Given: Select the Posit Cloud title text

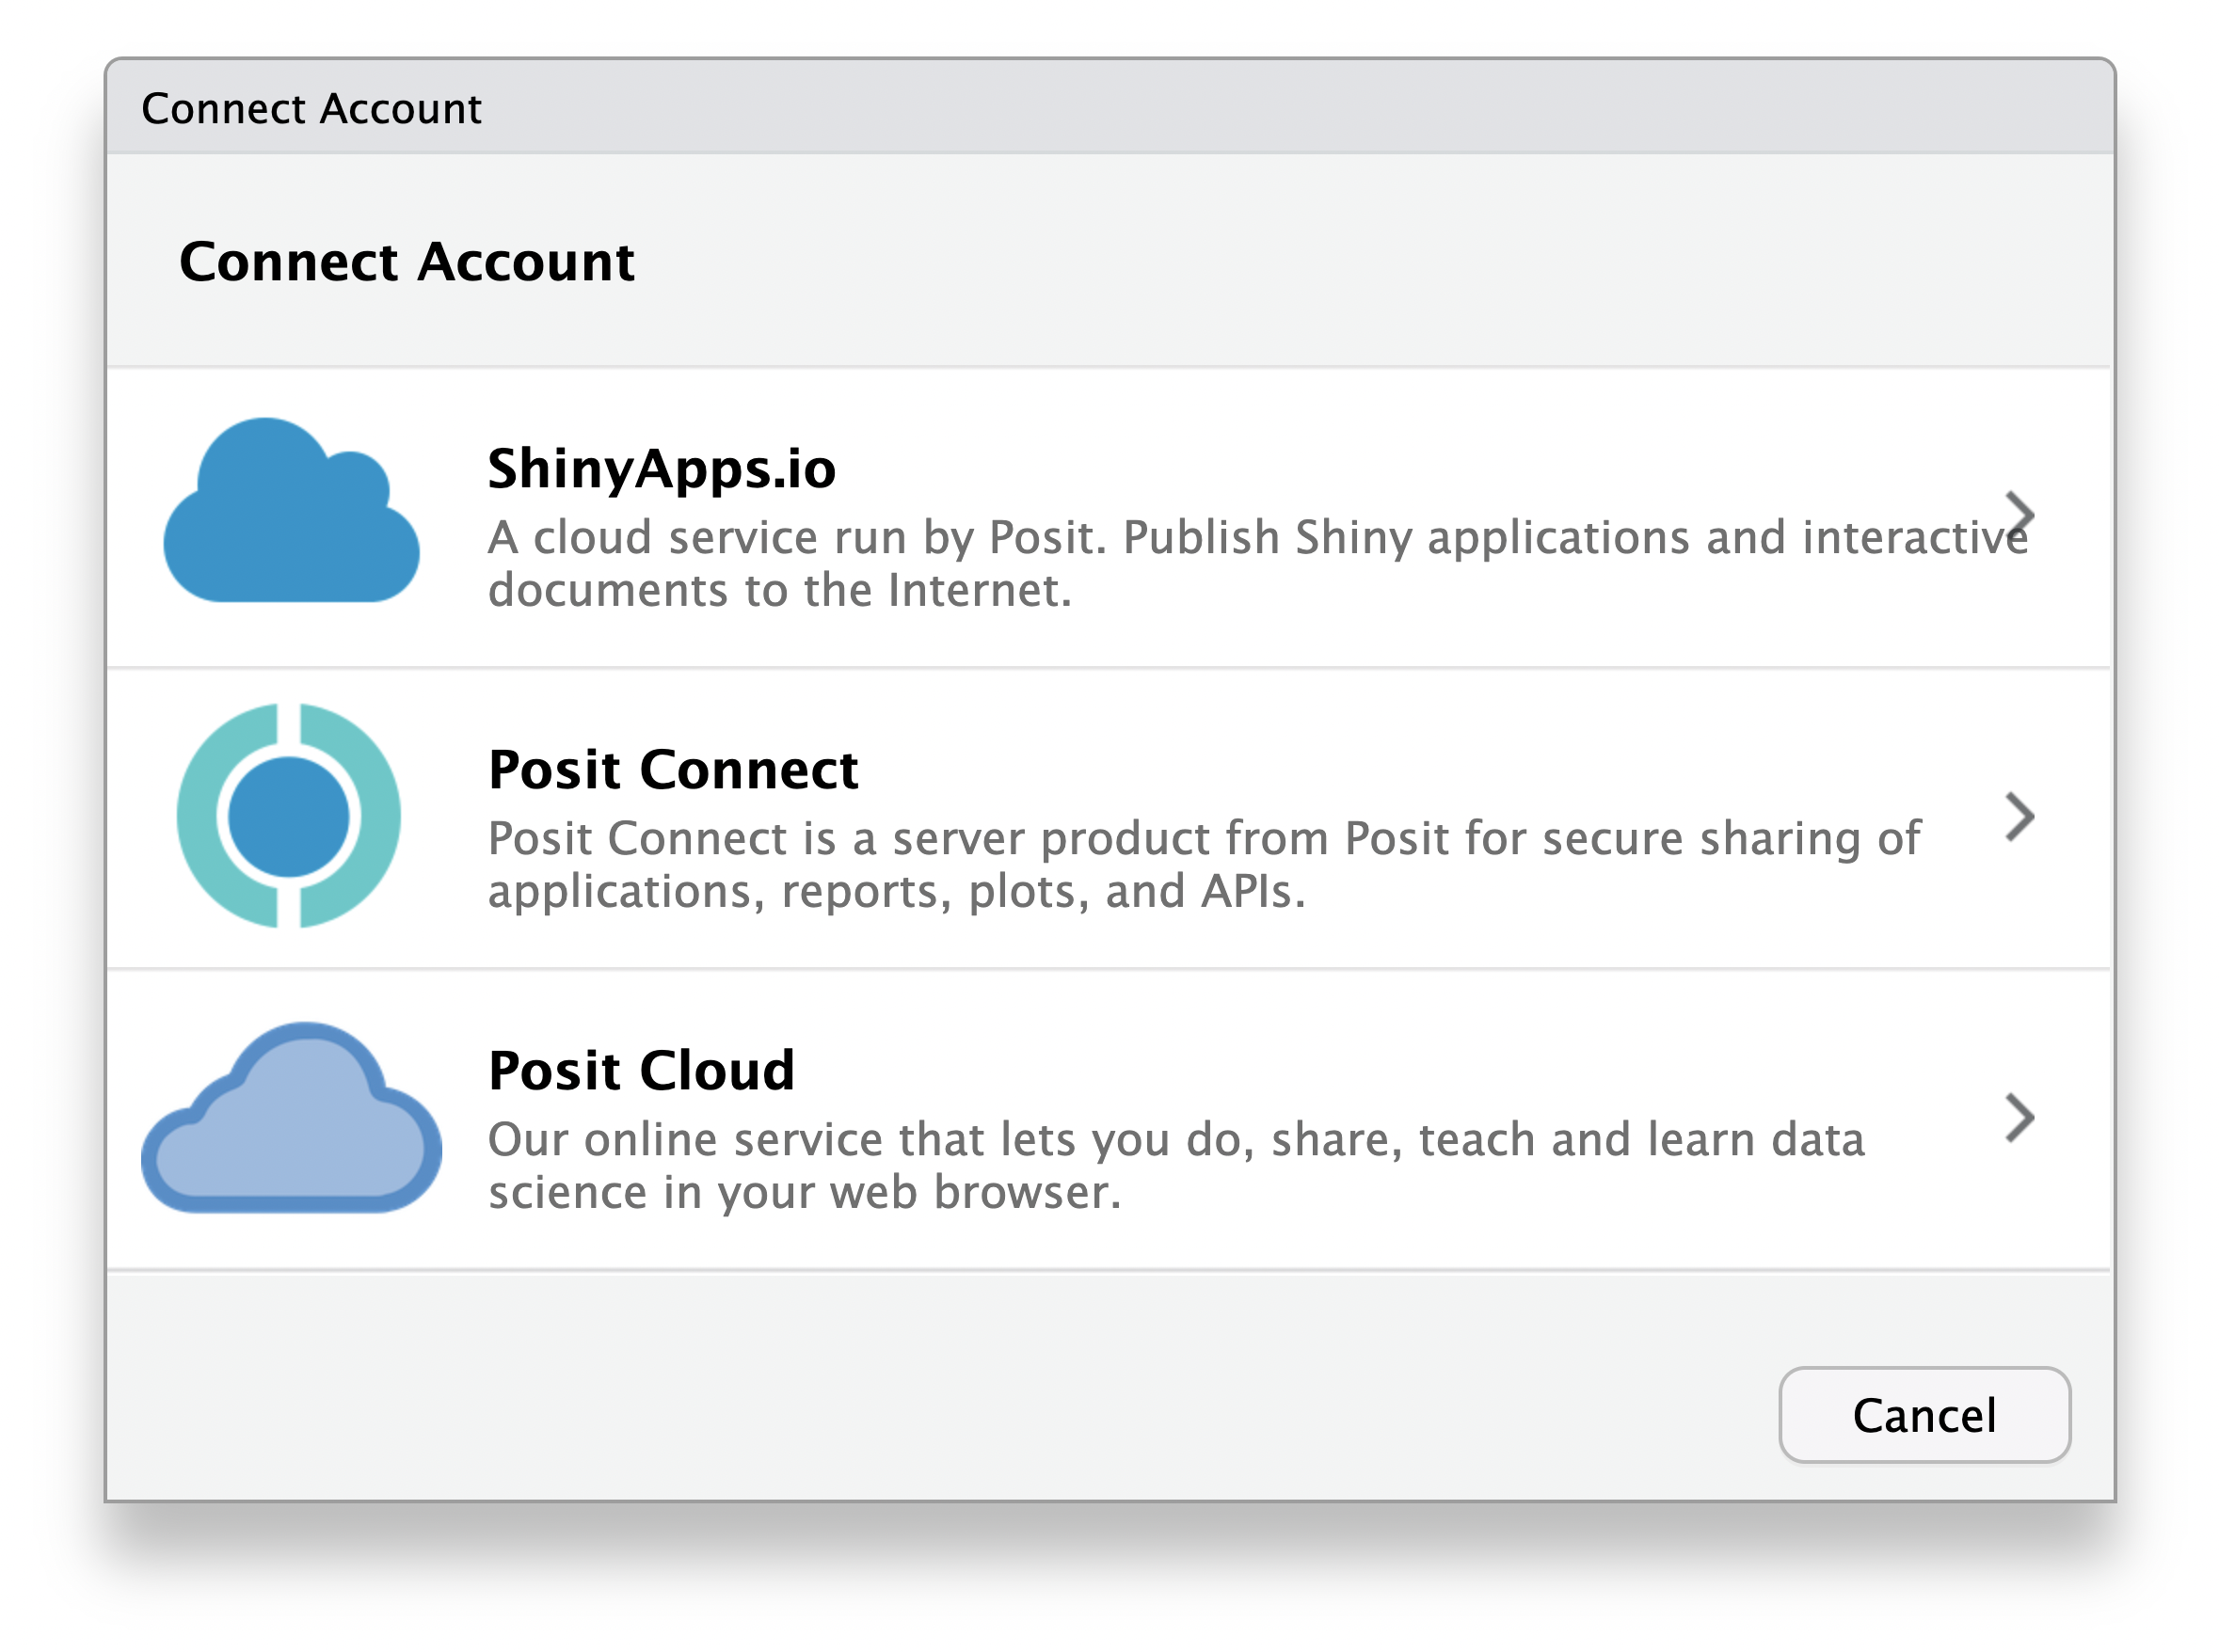Looking at the screenshot, I should point(641,1070).
